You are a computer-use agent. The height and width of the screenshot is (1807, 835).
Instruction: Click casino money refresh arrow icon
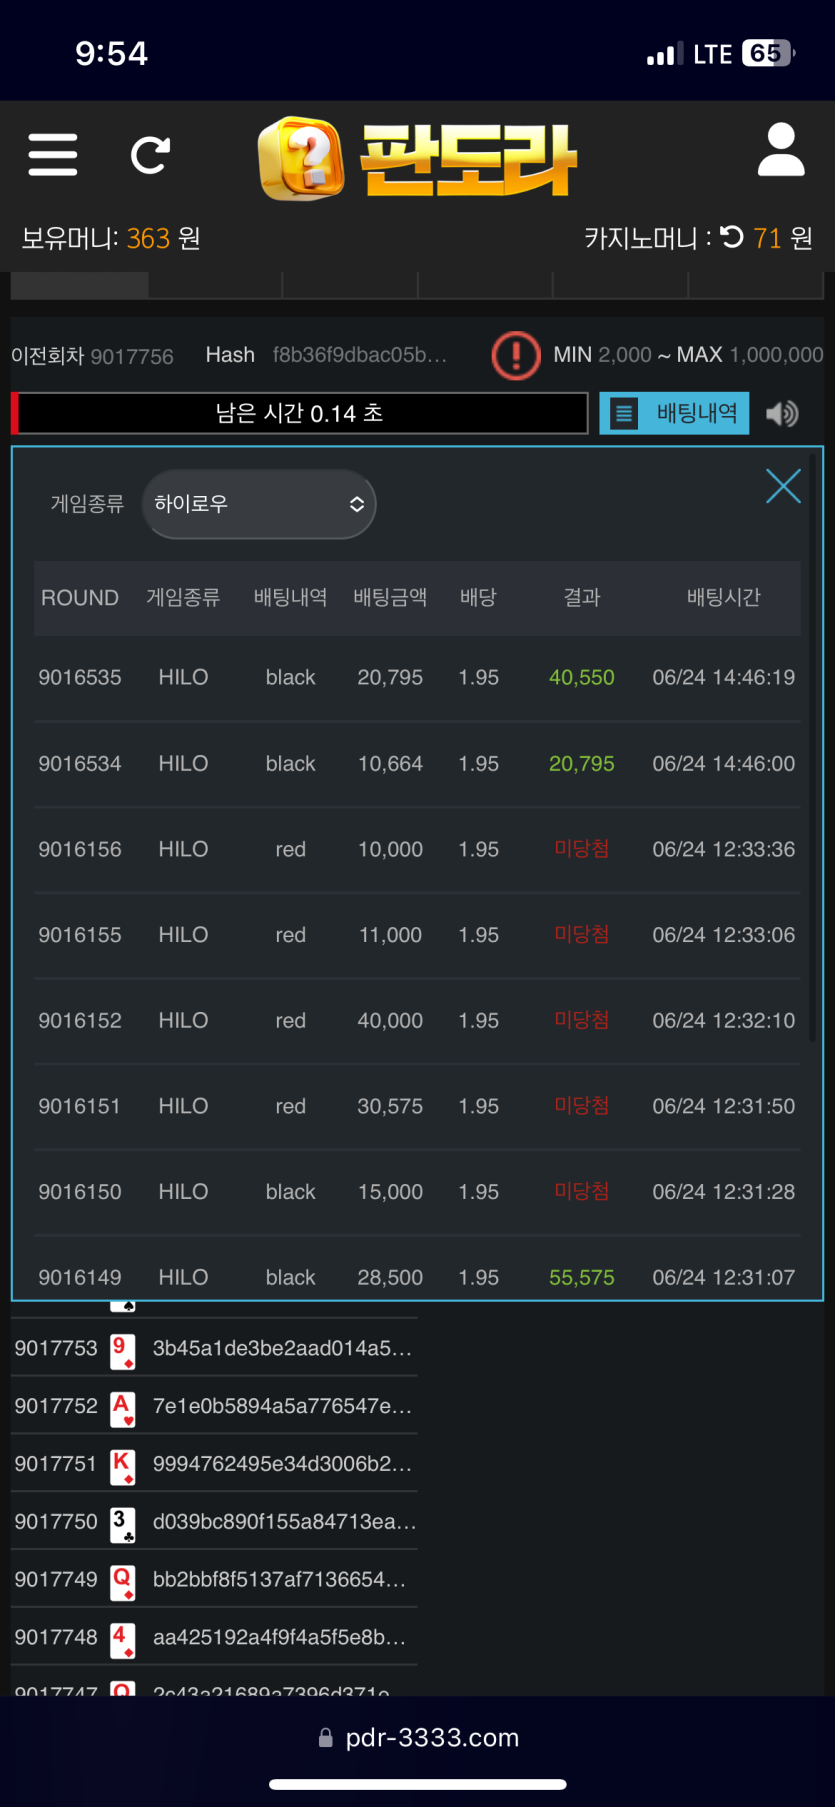(732, 237)
